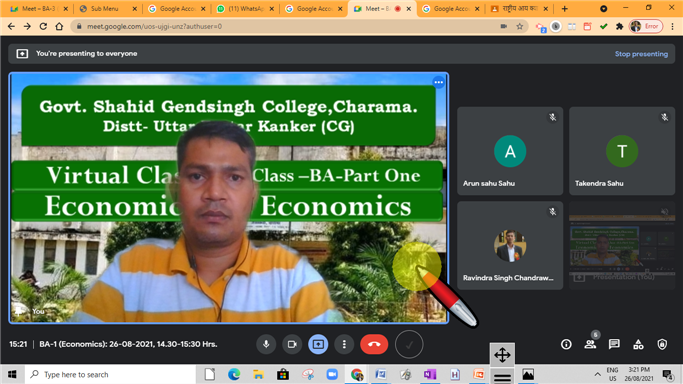Open the Photos taskbar icon
This screenshot has height=384, width=683.
click(528, 374)
